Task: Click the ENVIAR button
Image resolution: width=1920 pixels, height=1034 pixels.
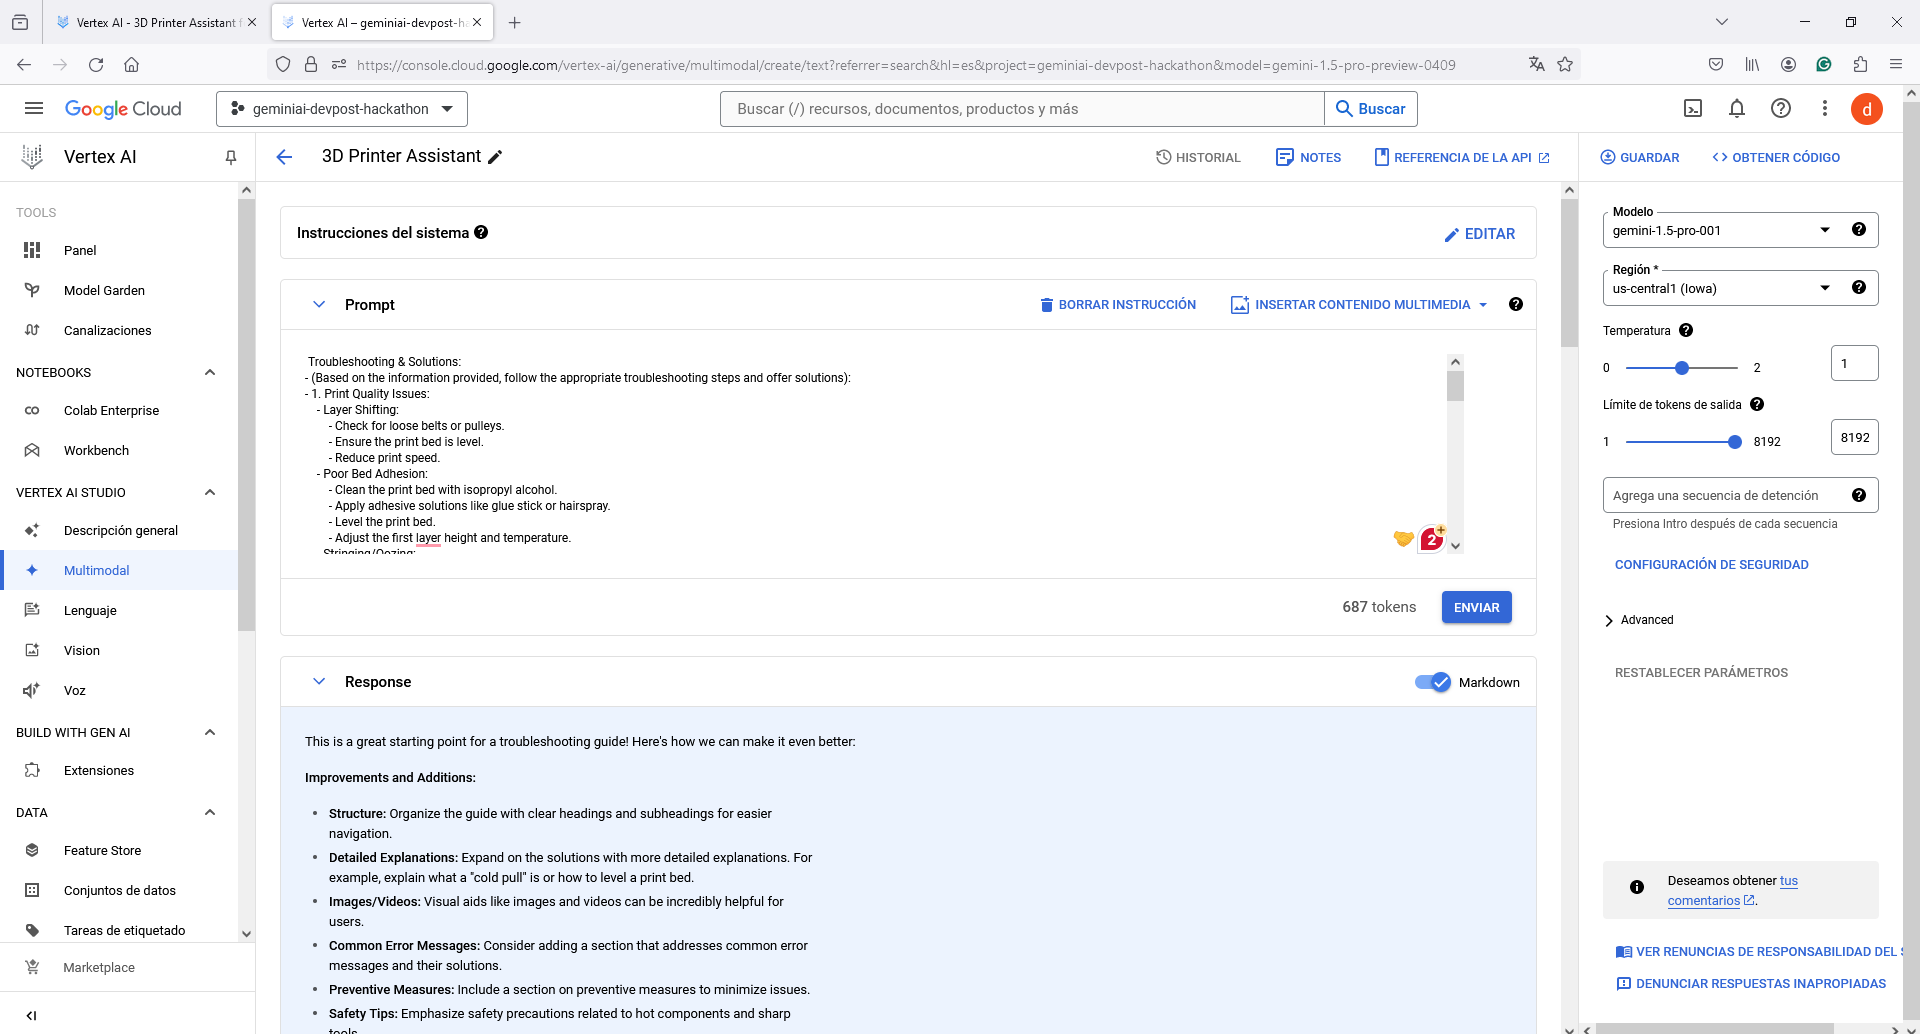Action: pyautogui.click(x=1476, y=607)
